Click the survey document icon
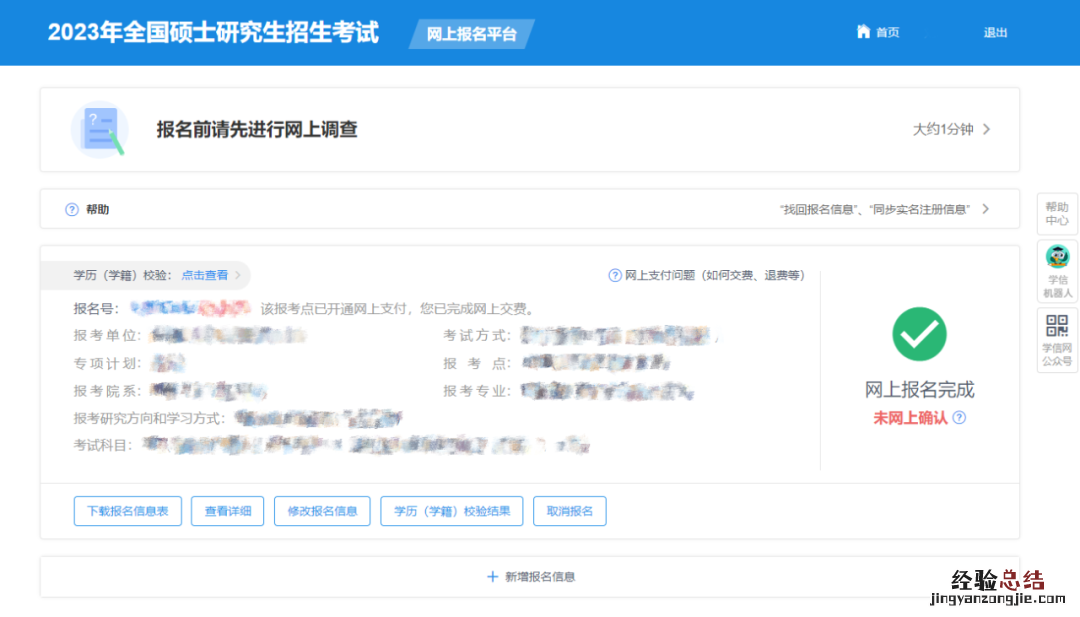Screen dimensions: 1080x617 (x=100, y=130)
